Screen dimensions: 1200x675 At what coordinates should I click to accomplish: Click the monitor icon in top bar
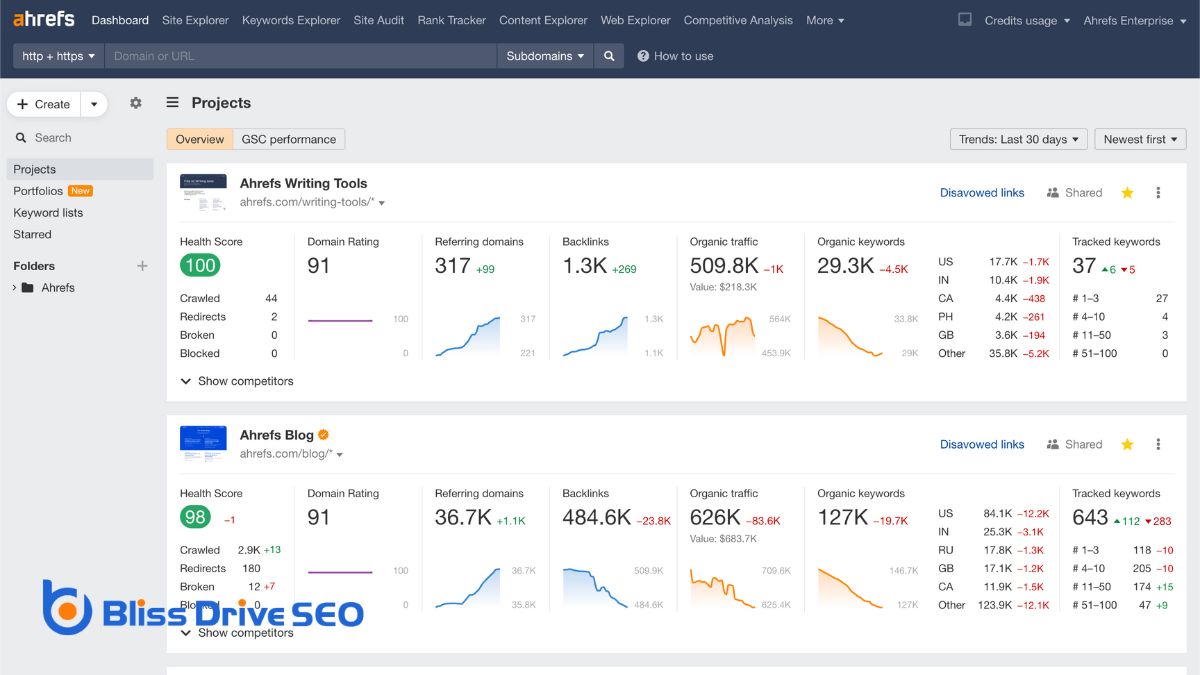964,19
